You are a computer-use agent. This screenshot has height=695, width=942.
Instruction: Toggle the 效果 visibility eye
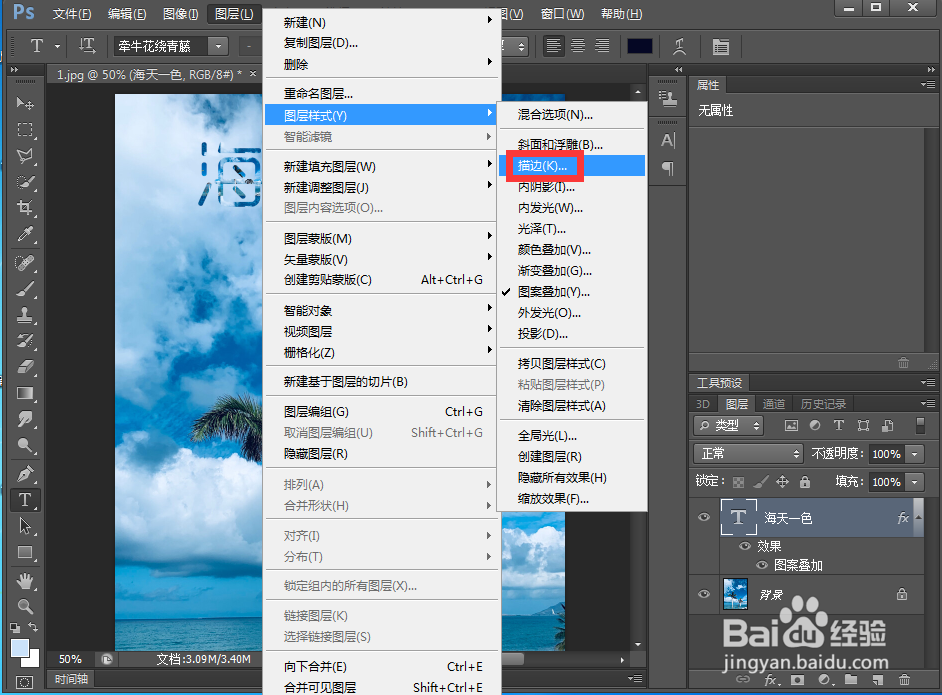(744, 546)
